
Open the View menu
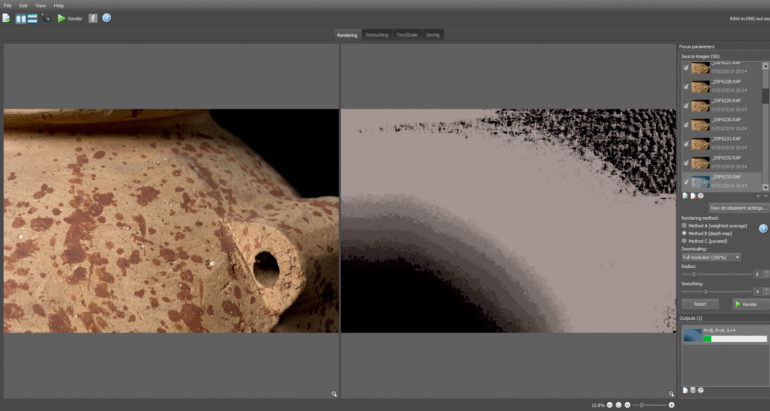41,5
